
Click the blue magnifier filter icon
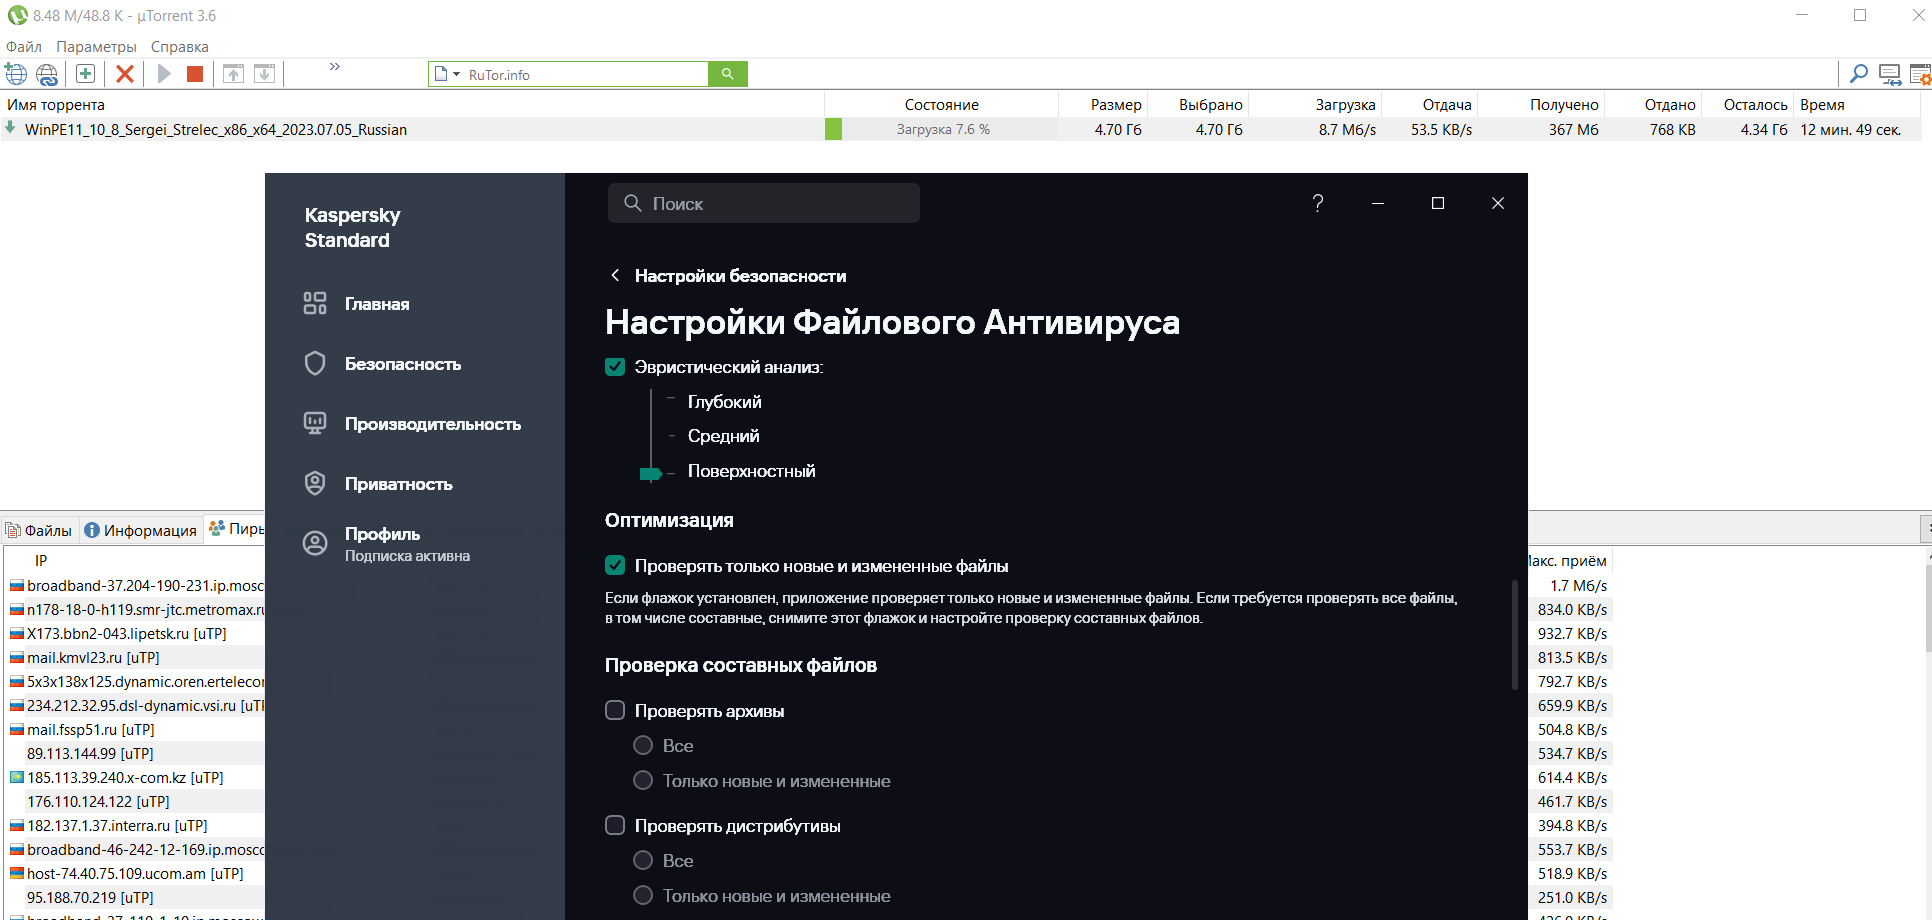(1859, 74)
